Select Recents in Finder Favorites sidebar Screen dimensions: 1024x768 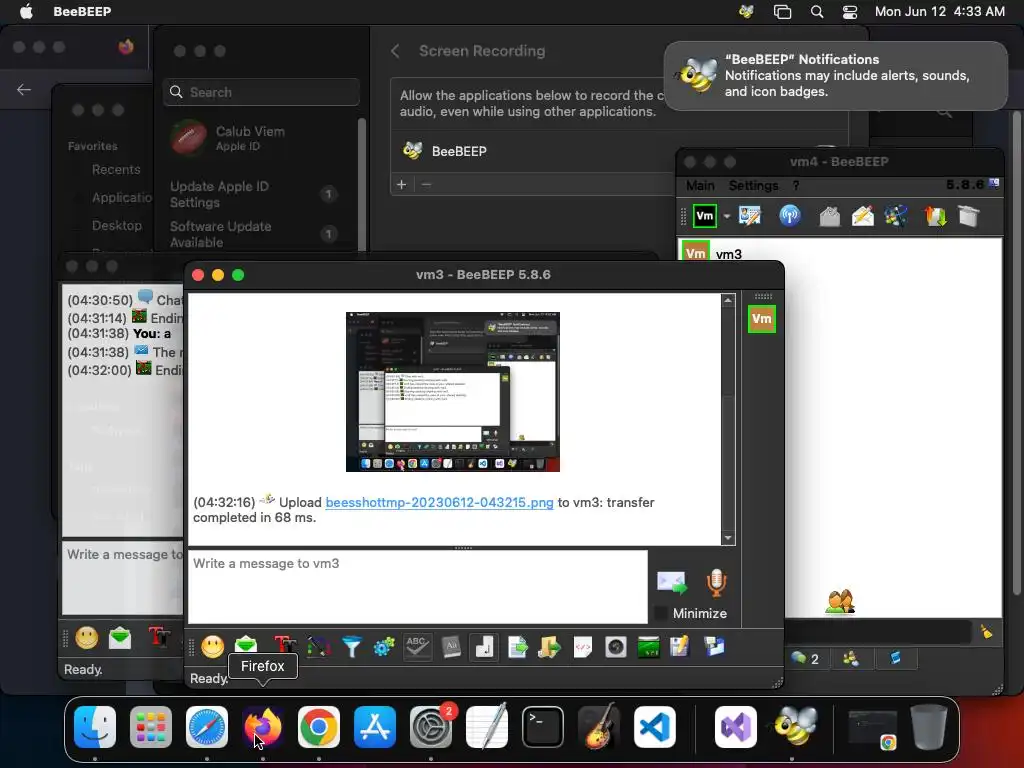[x=116, y=170]
